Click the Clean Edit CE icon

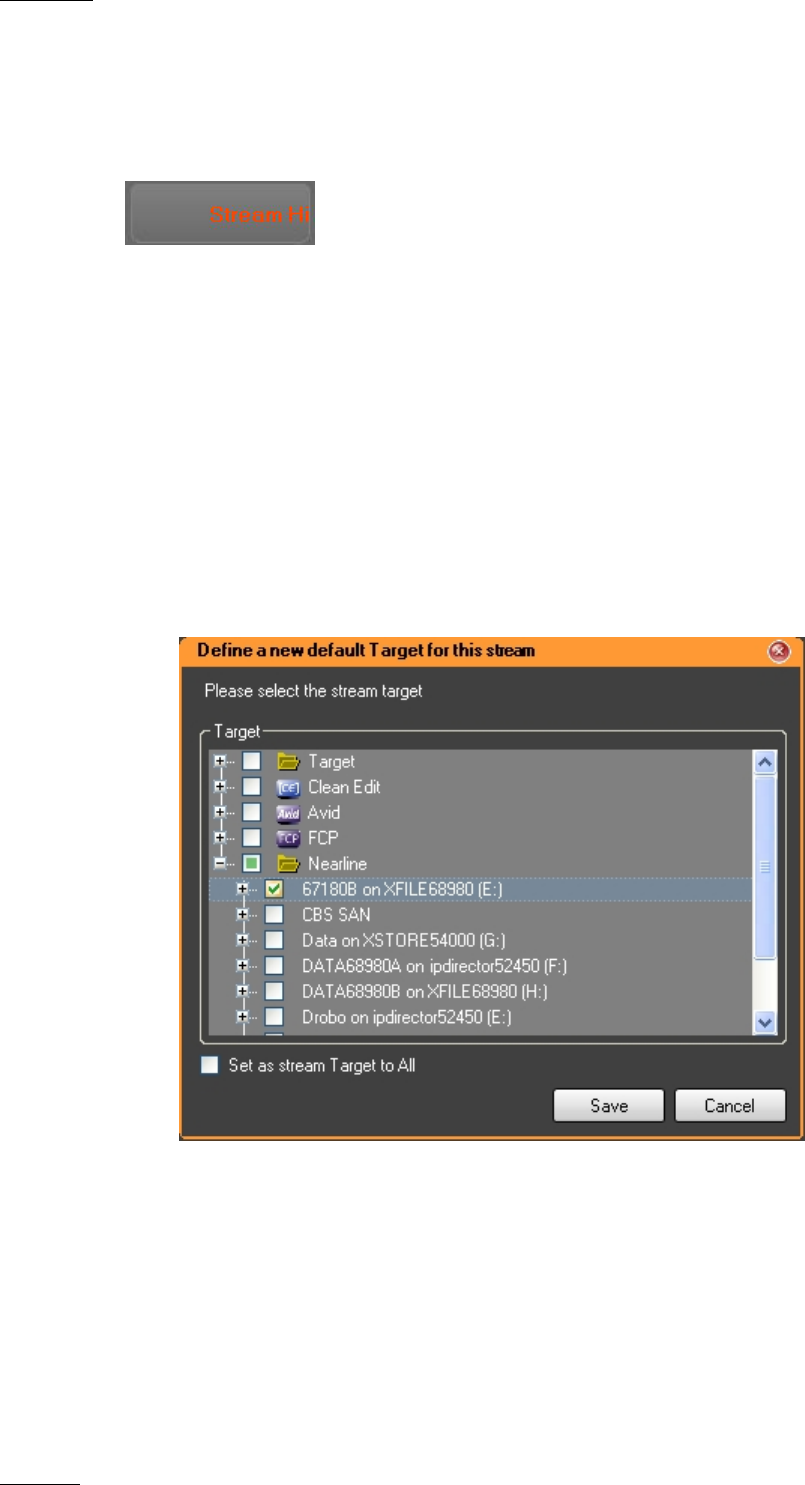pos(288,787)
